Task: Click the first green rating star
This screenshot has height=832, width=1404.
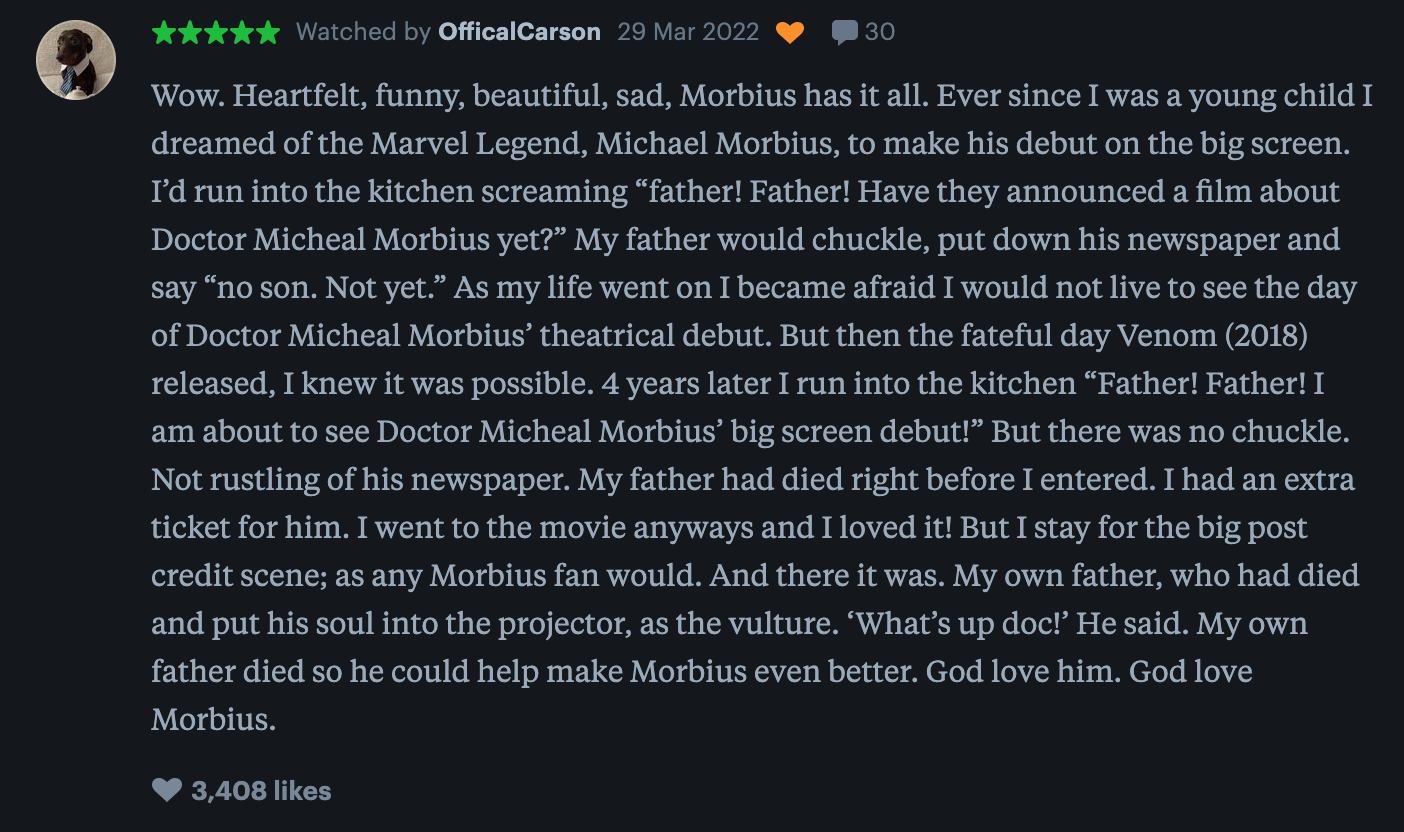Action: [164, 33]
